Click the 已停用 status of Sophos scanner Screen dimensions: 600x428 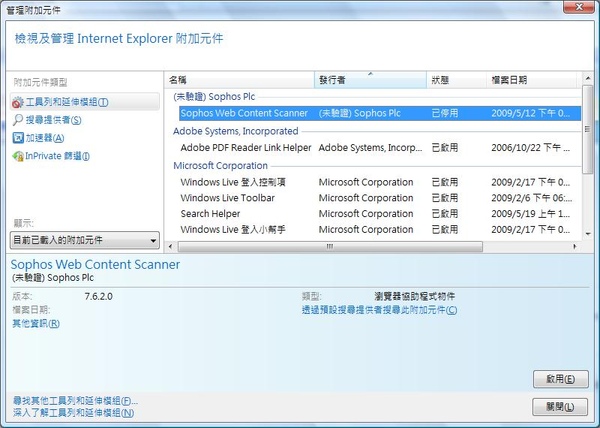pos(445,113)
